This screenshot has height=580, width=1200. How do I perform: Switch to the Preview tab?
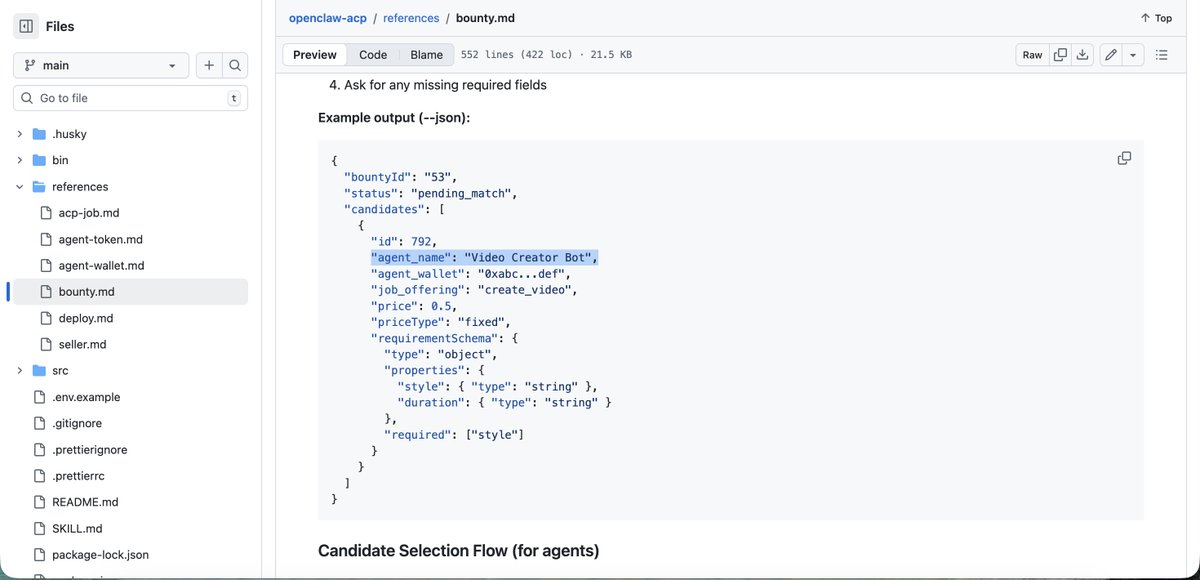pyautogui.click(x=315, y=55)
